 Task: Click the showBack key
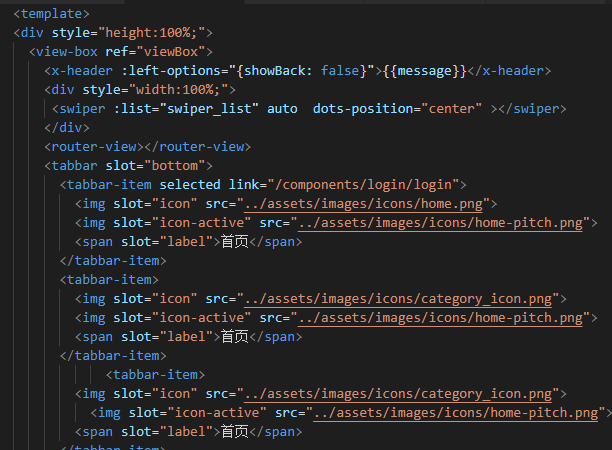click(274, 71)
